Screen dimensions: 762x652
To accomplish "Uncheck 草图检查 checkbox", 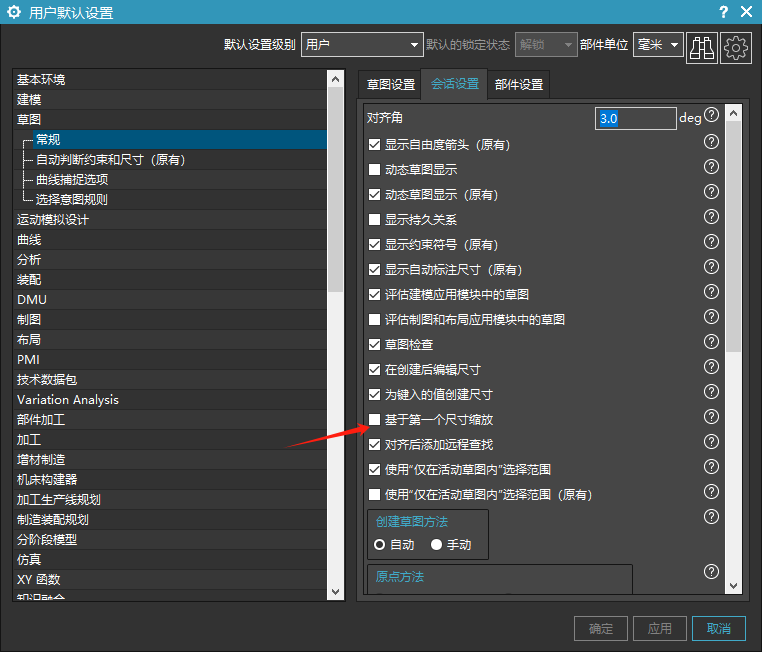I will (374, 344).
